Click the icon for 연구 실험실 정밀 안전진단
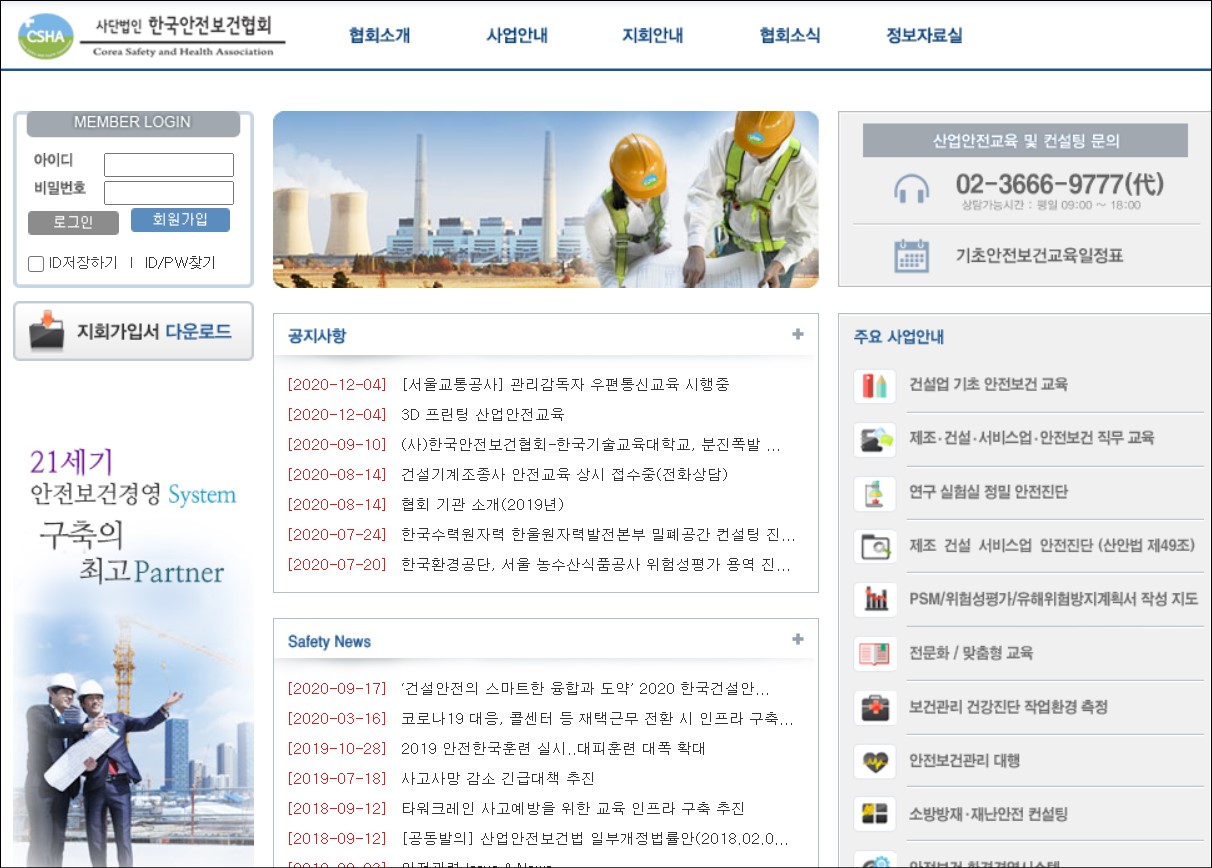 tap(875, 493)
